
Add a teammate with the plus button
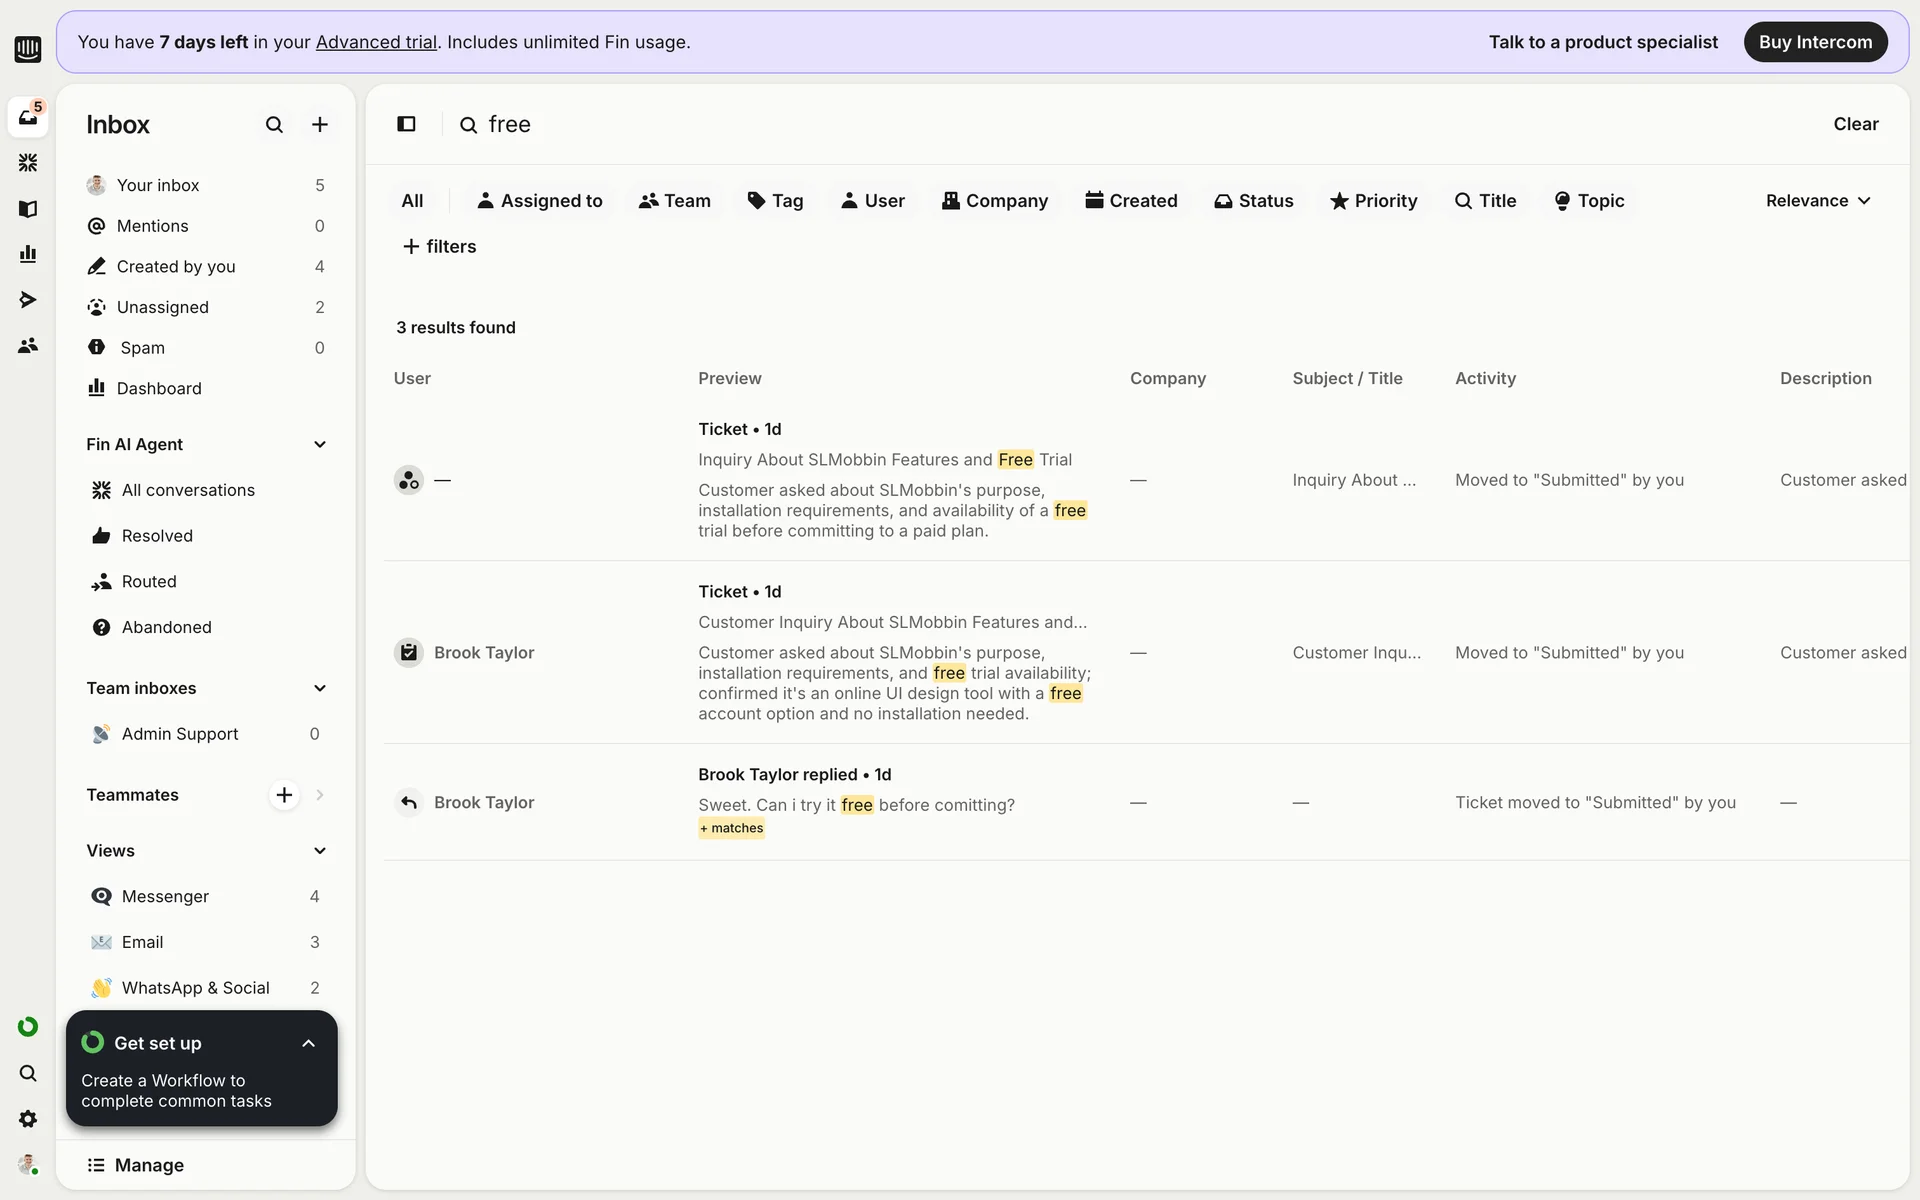[284, 795]
